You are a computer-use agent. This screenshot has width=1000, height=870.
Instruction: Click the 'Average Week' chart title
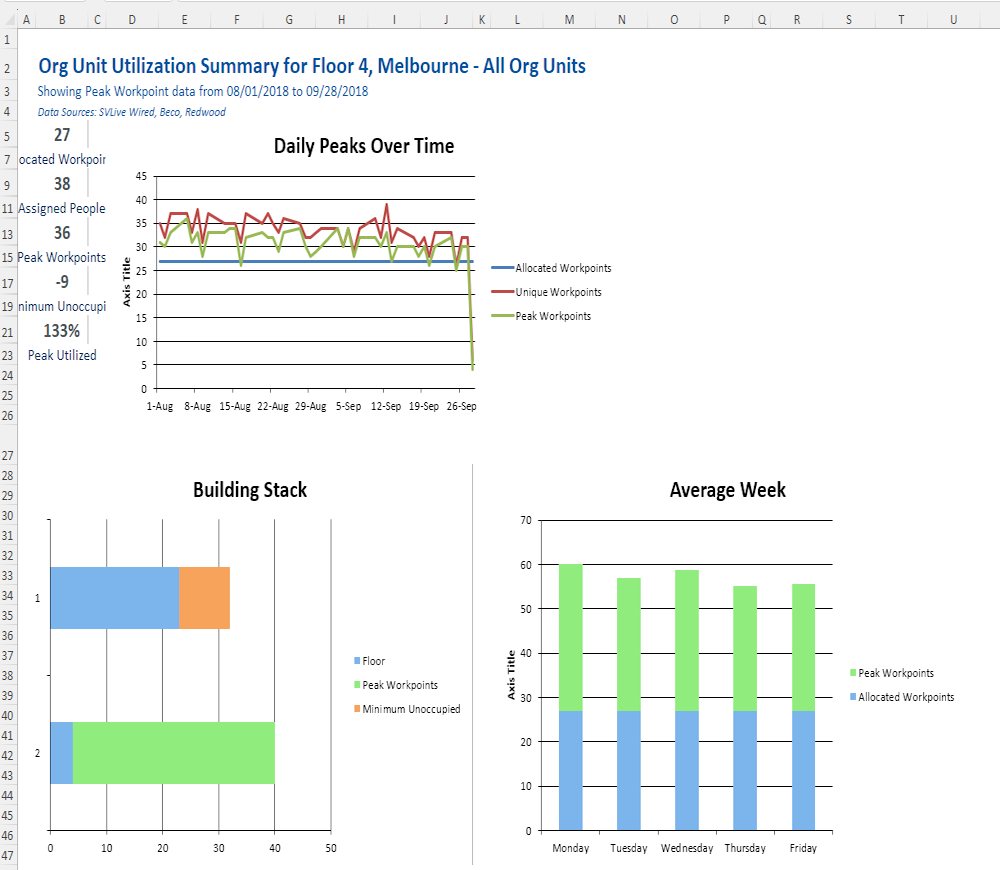tap(728, 490)
